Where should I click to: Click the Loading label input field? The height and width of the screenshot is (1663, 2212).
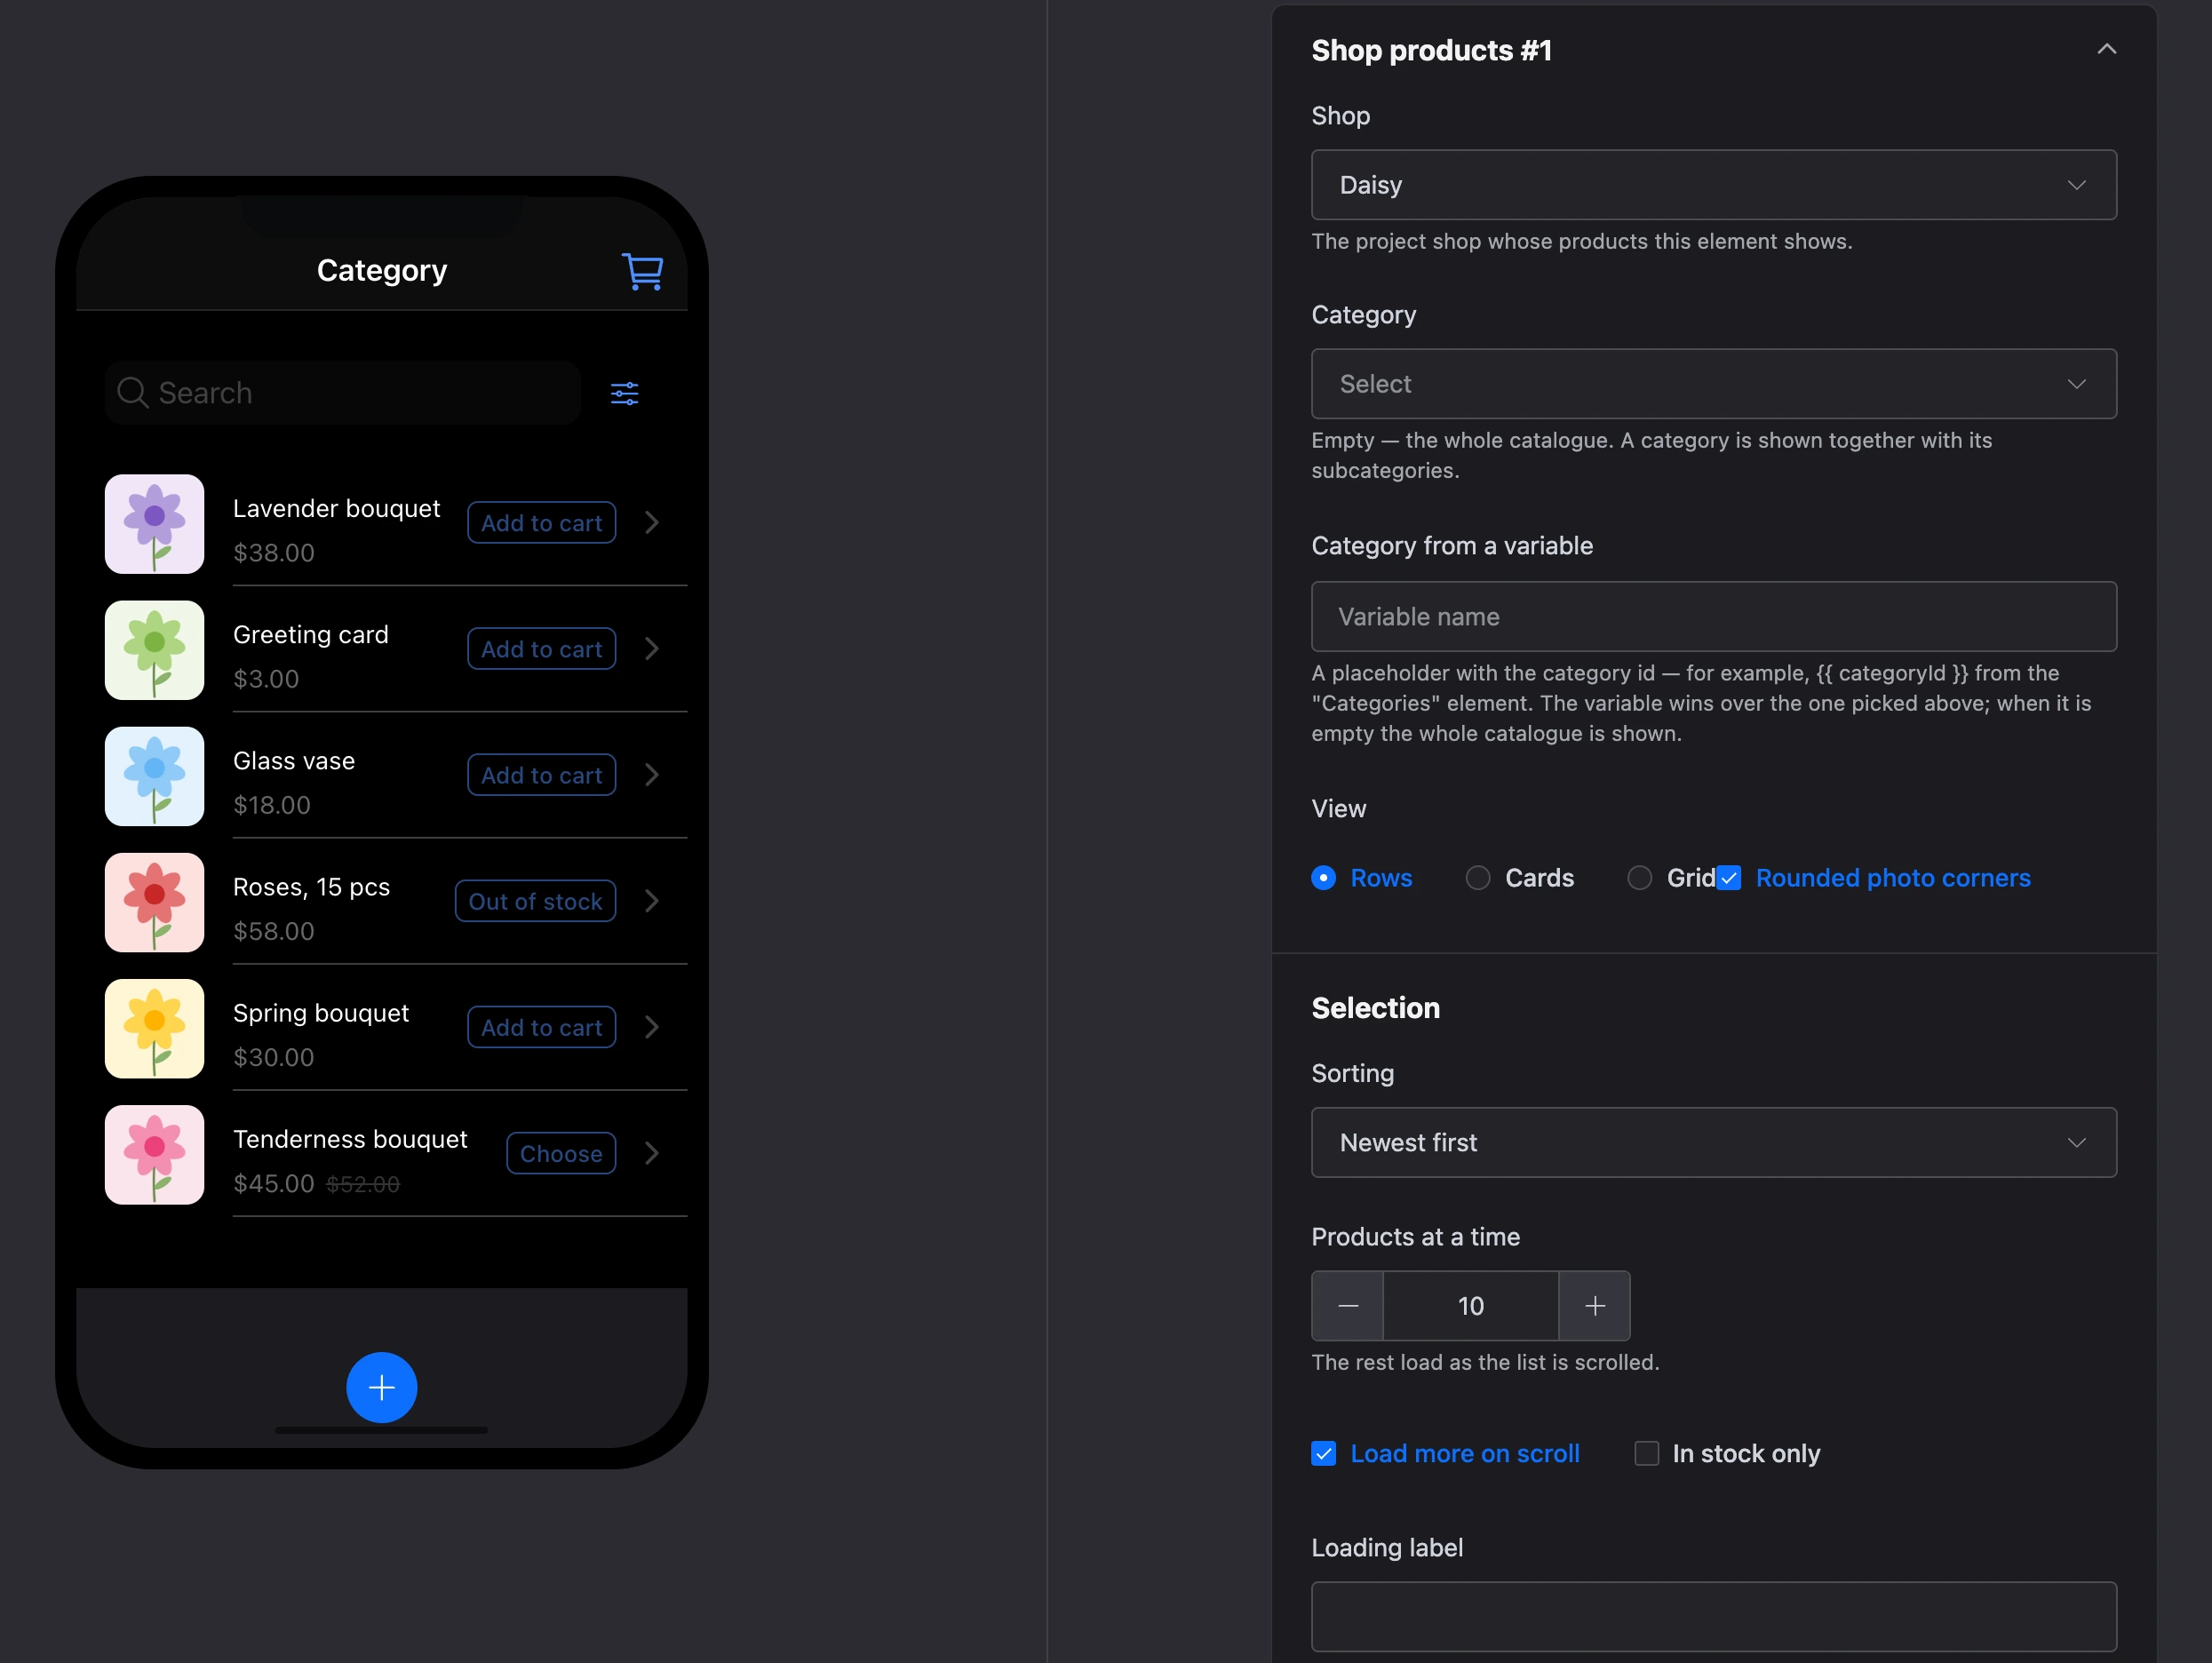click(1713, 1615)
